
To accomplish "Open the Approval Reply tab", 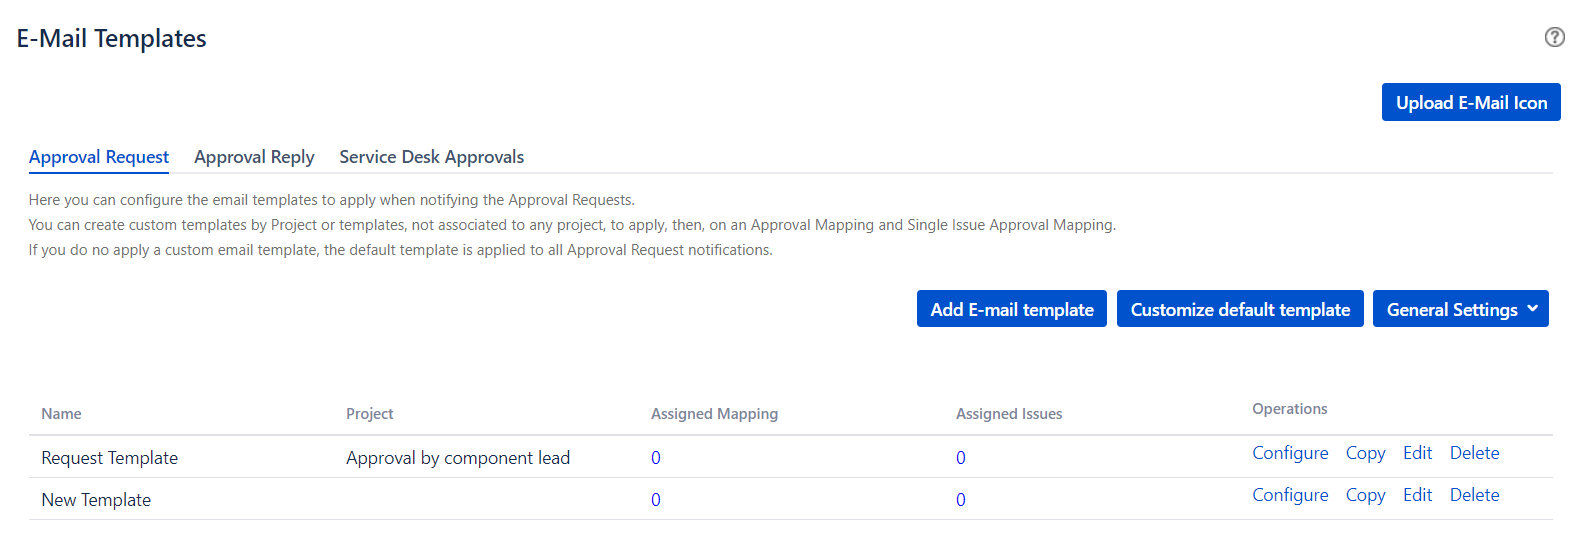I will tap(254, 157).
